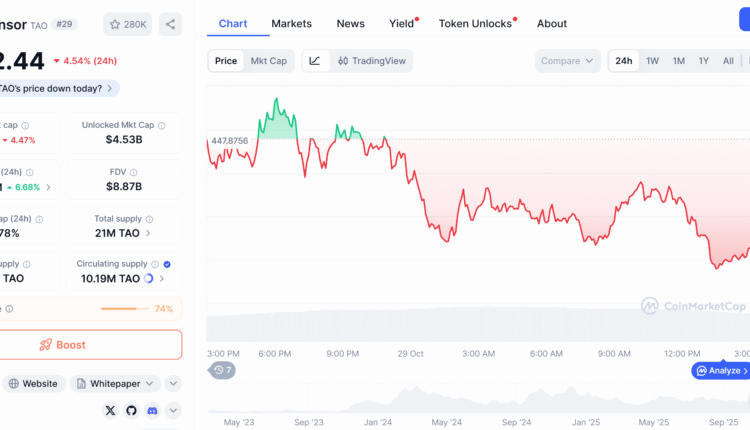750x430 pixels.
Task: Open the Compare dropdown
Action: point(567,61)
